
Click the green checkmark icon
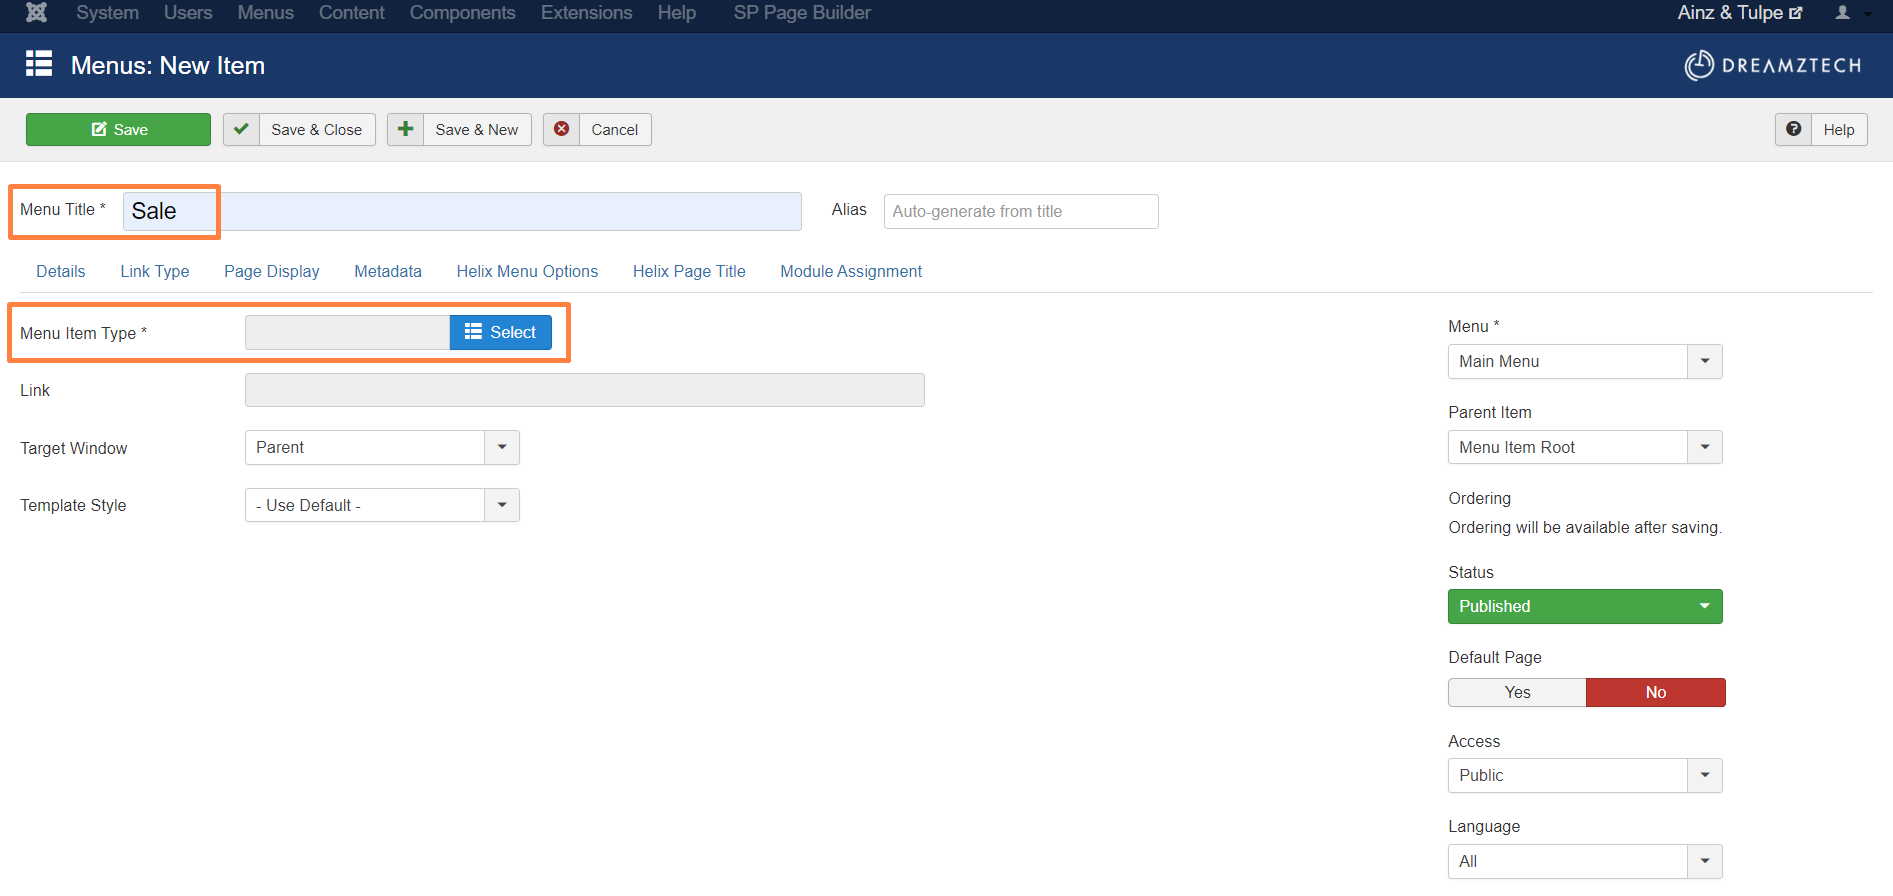[x=241, y=130]
